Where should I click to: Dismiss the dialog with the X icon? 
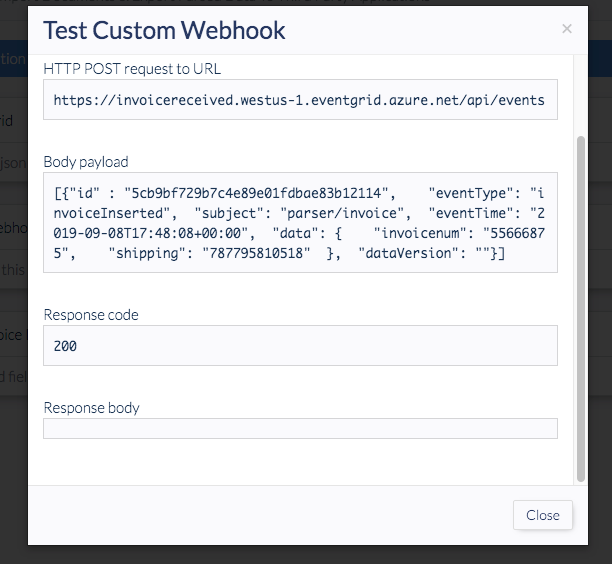click(567, 29)
